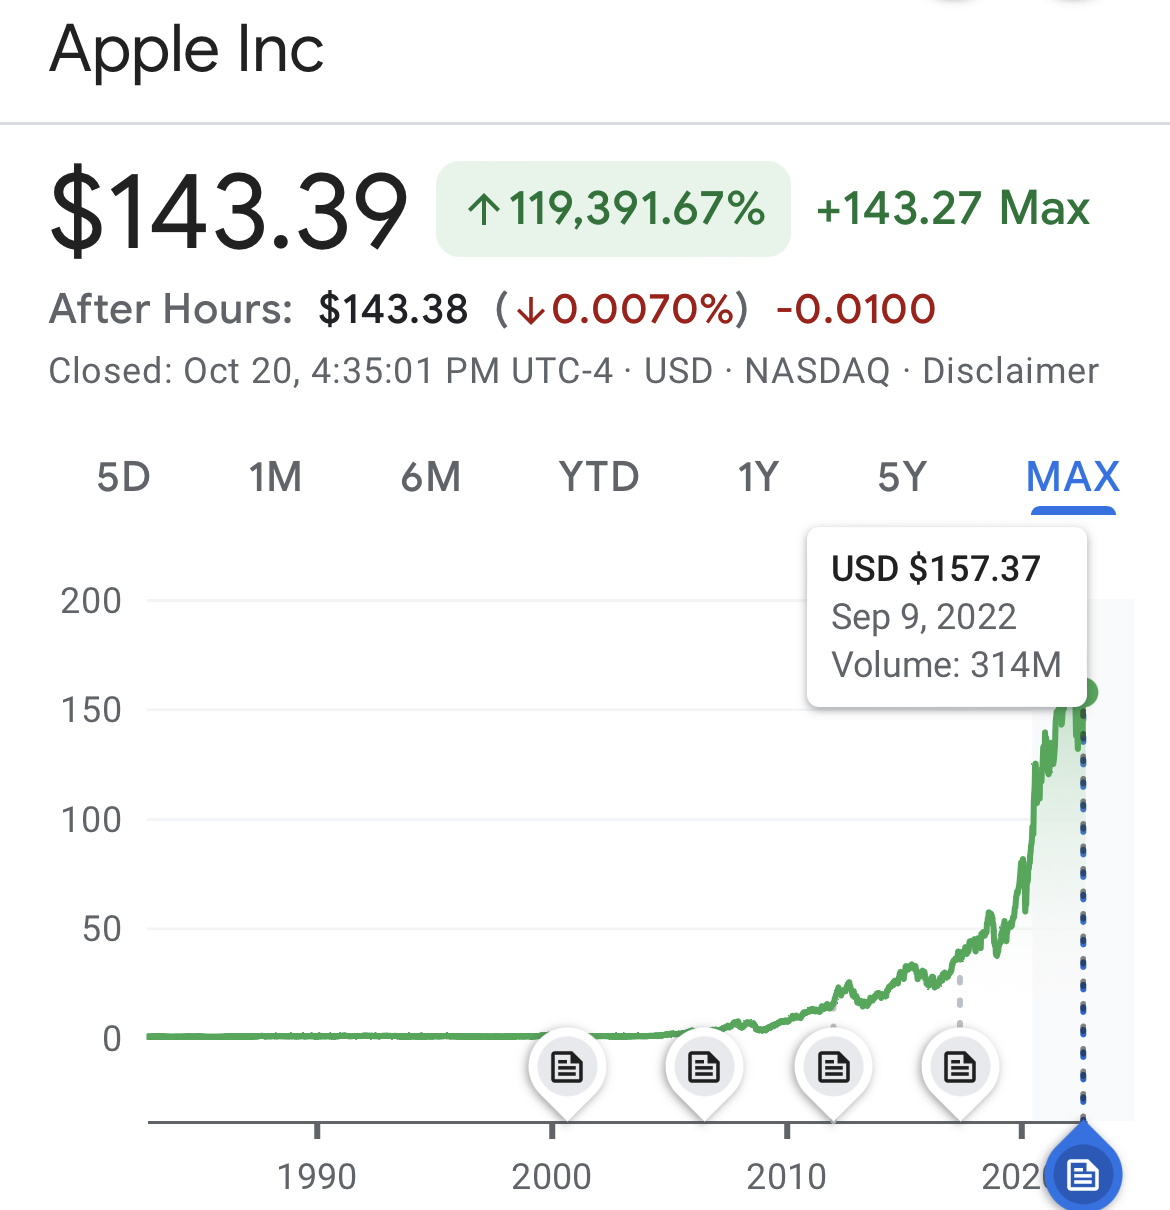The image size is (1170, 1210).
Task: Click the 2010 label on time axis
Action: tap(787, 1177)
